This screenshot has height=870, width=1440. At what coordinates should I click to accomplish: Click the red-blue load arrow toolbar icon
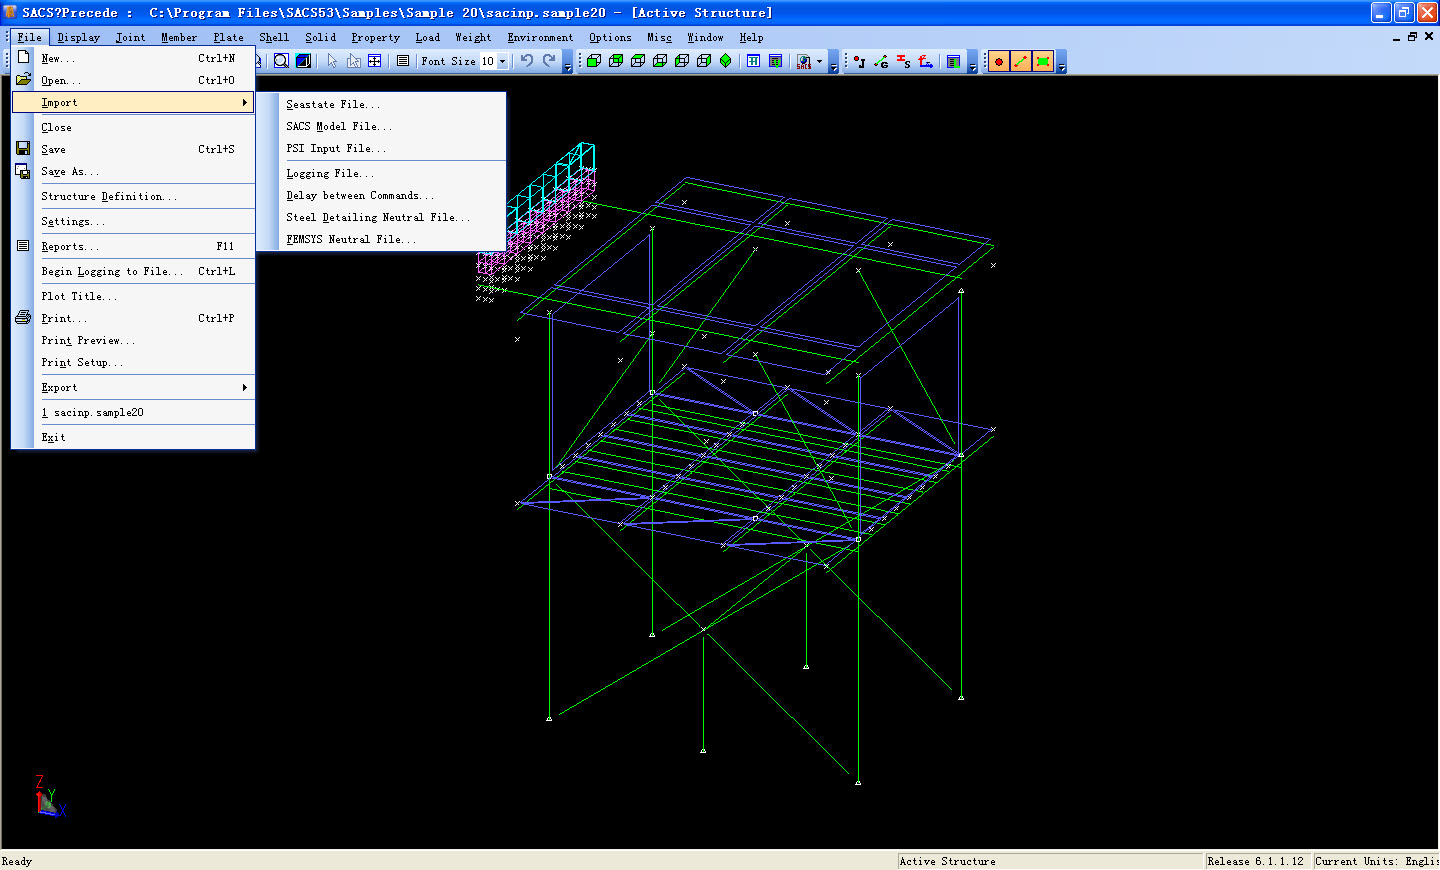[x=926, y=61]
